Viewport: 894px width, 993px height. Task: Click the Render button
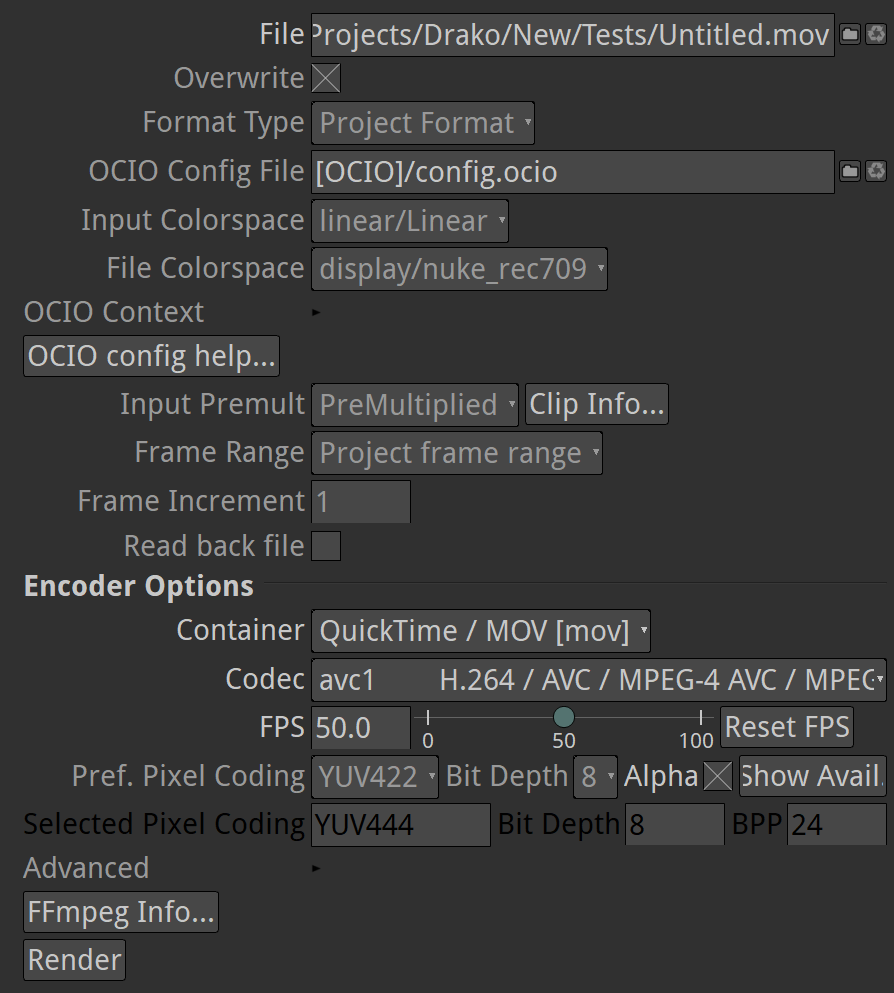[x=75, y=960]
